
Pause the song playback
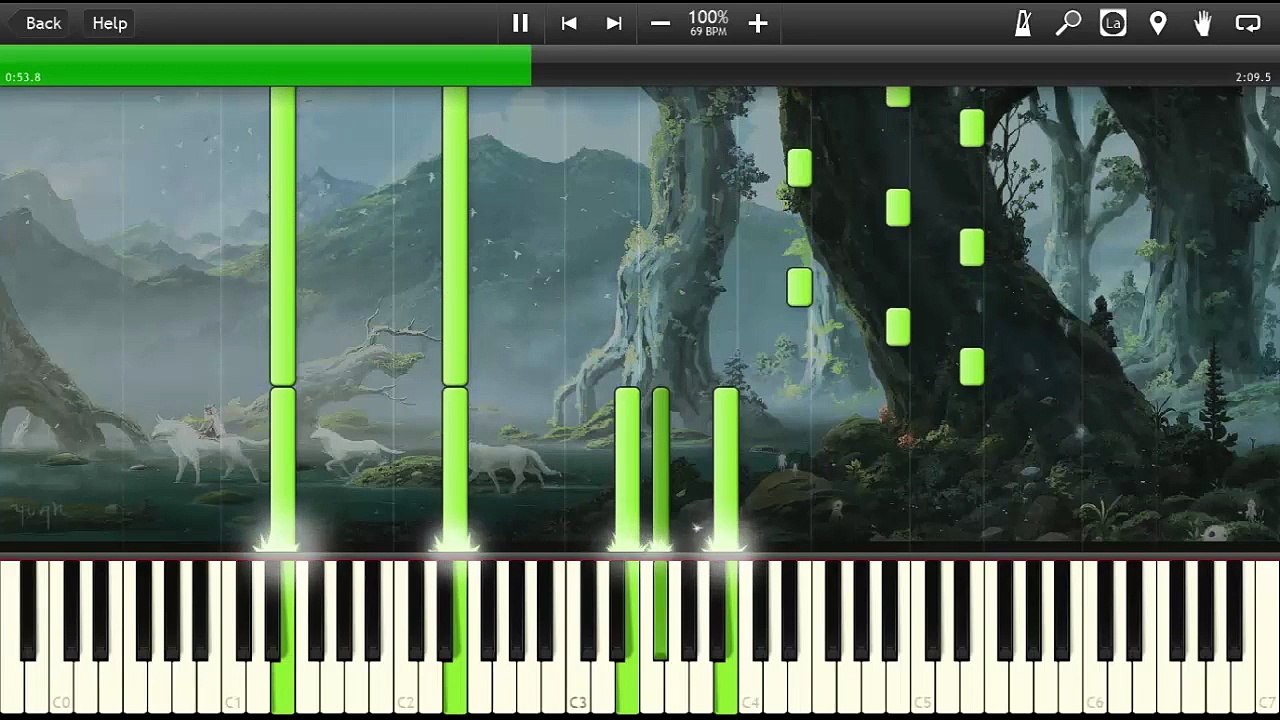(520, 23)
